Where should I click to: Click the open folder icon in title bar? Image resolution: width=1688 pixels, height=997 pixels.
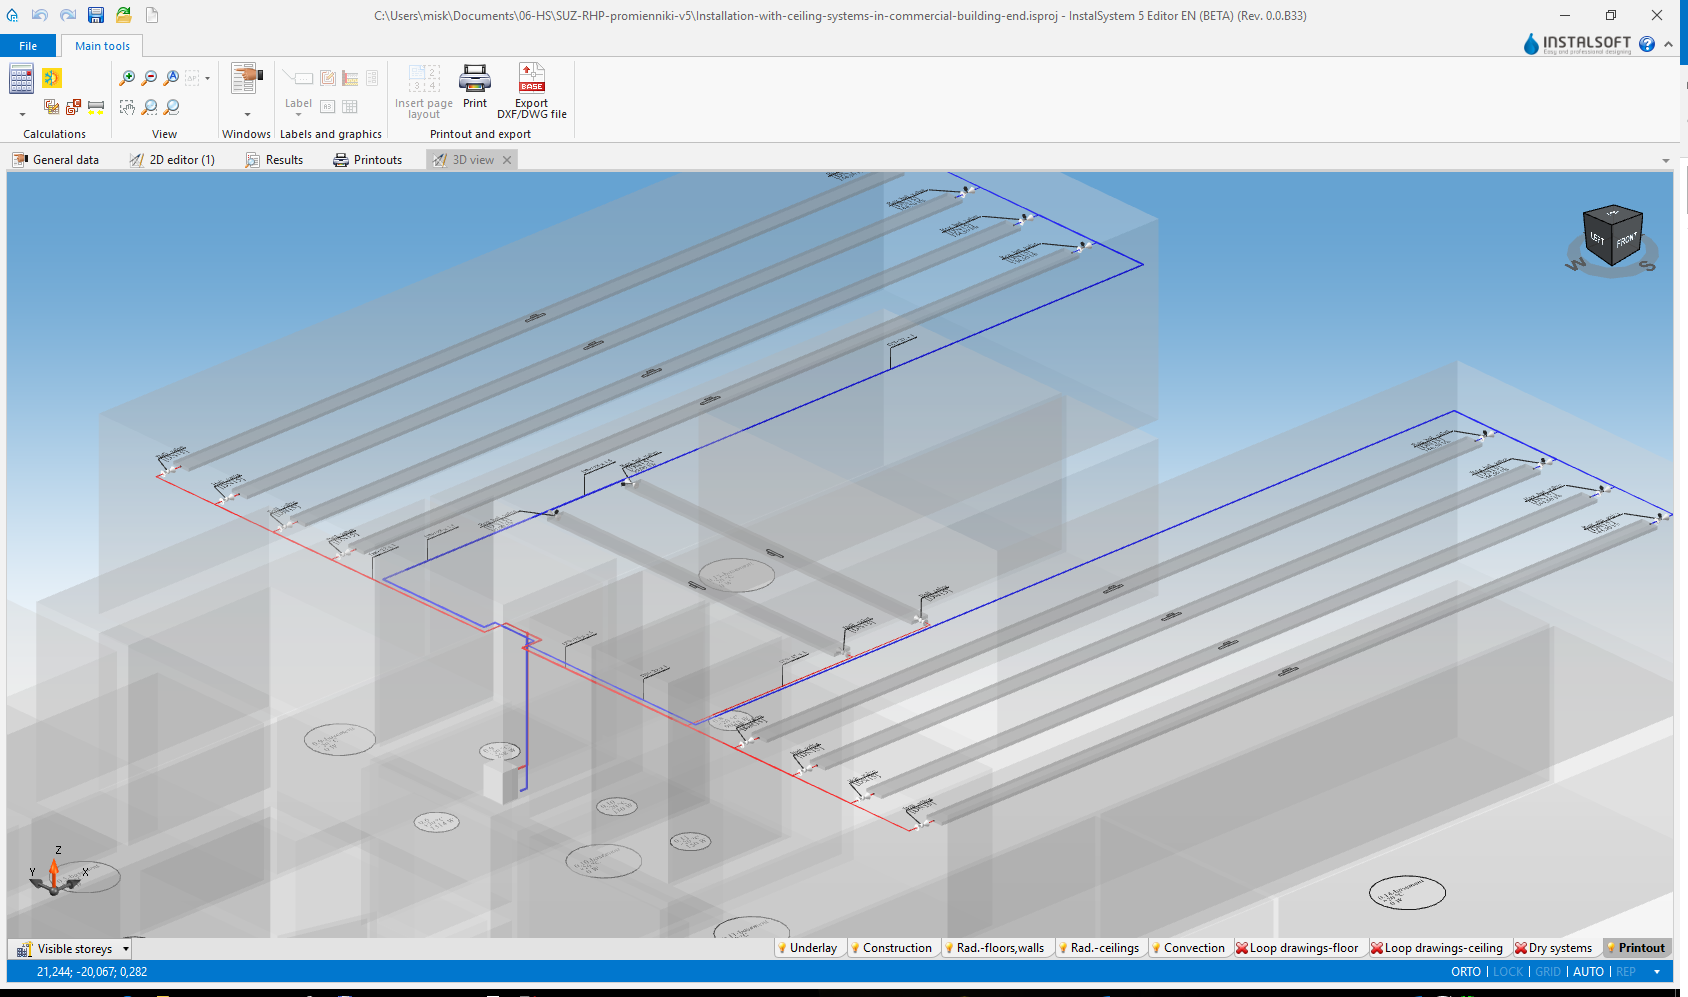[124, 15]
